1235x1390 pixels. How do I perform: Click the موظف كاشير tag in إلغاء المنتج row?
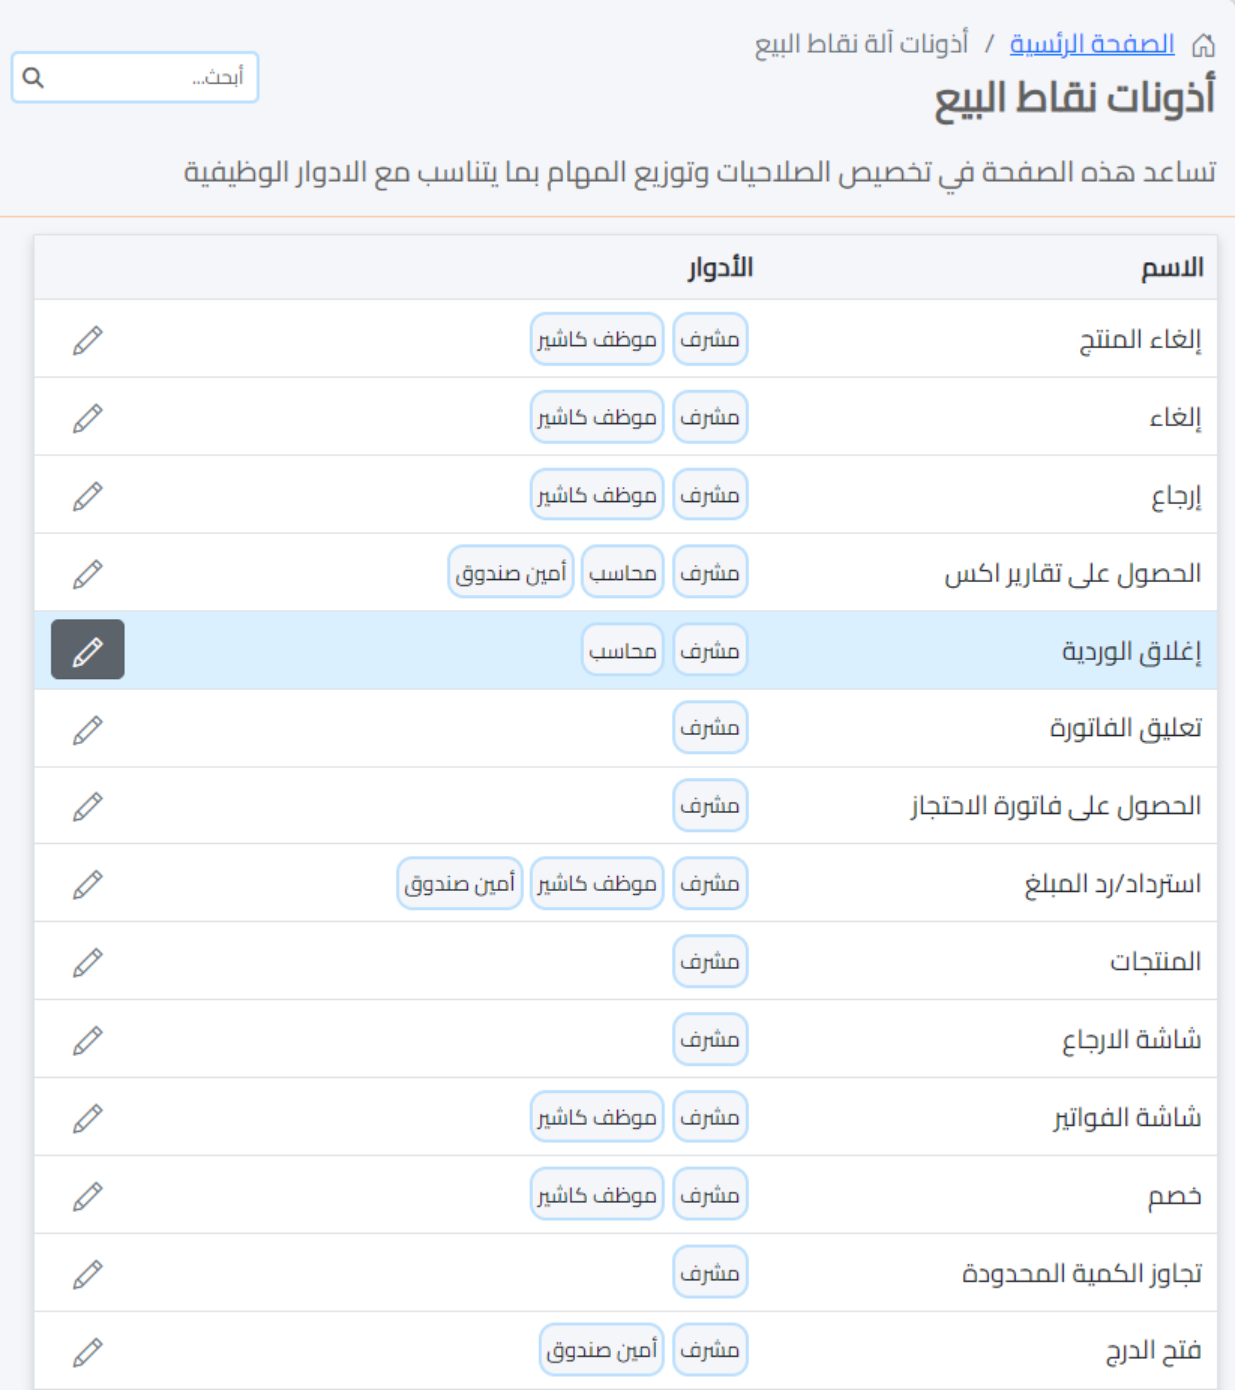click(596, 340)
